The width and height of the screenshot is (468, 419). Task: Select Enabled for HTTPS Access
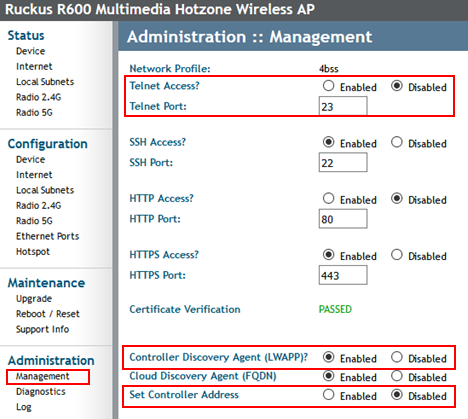328,255
